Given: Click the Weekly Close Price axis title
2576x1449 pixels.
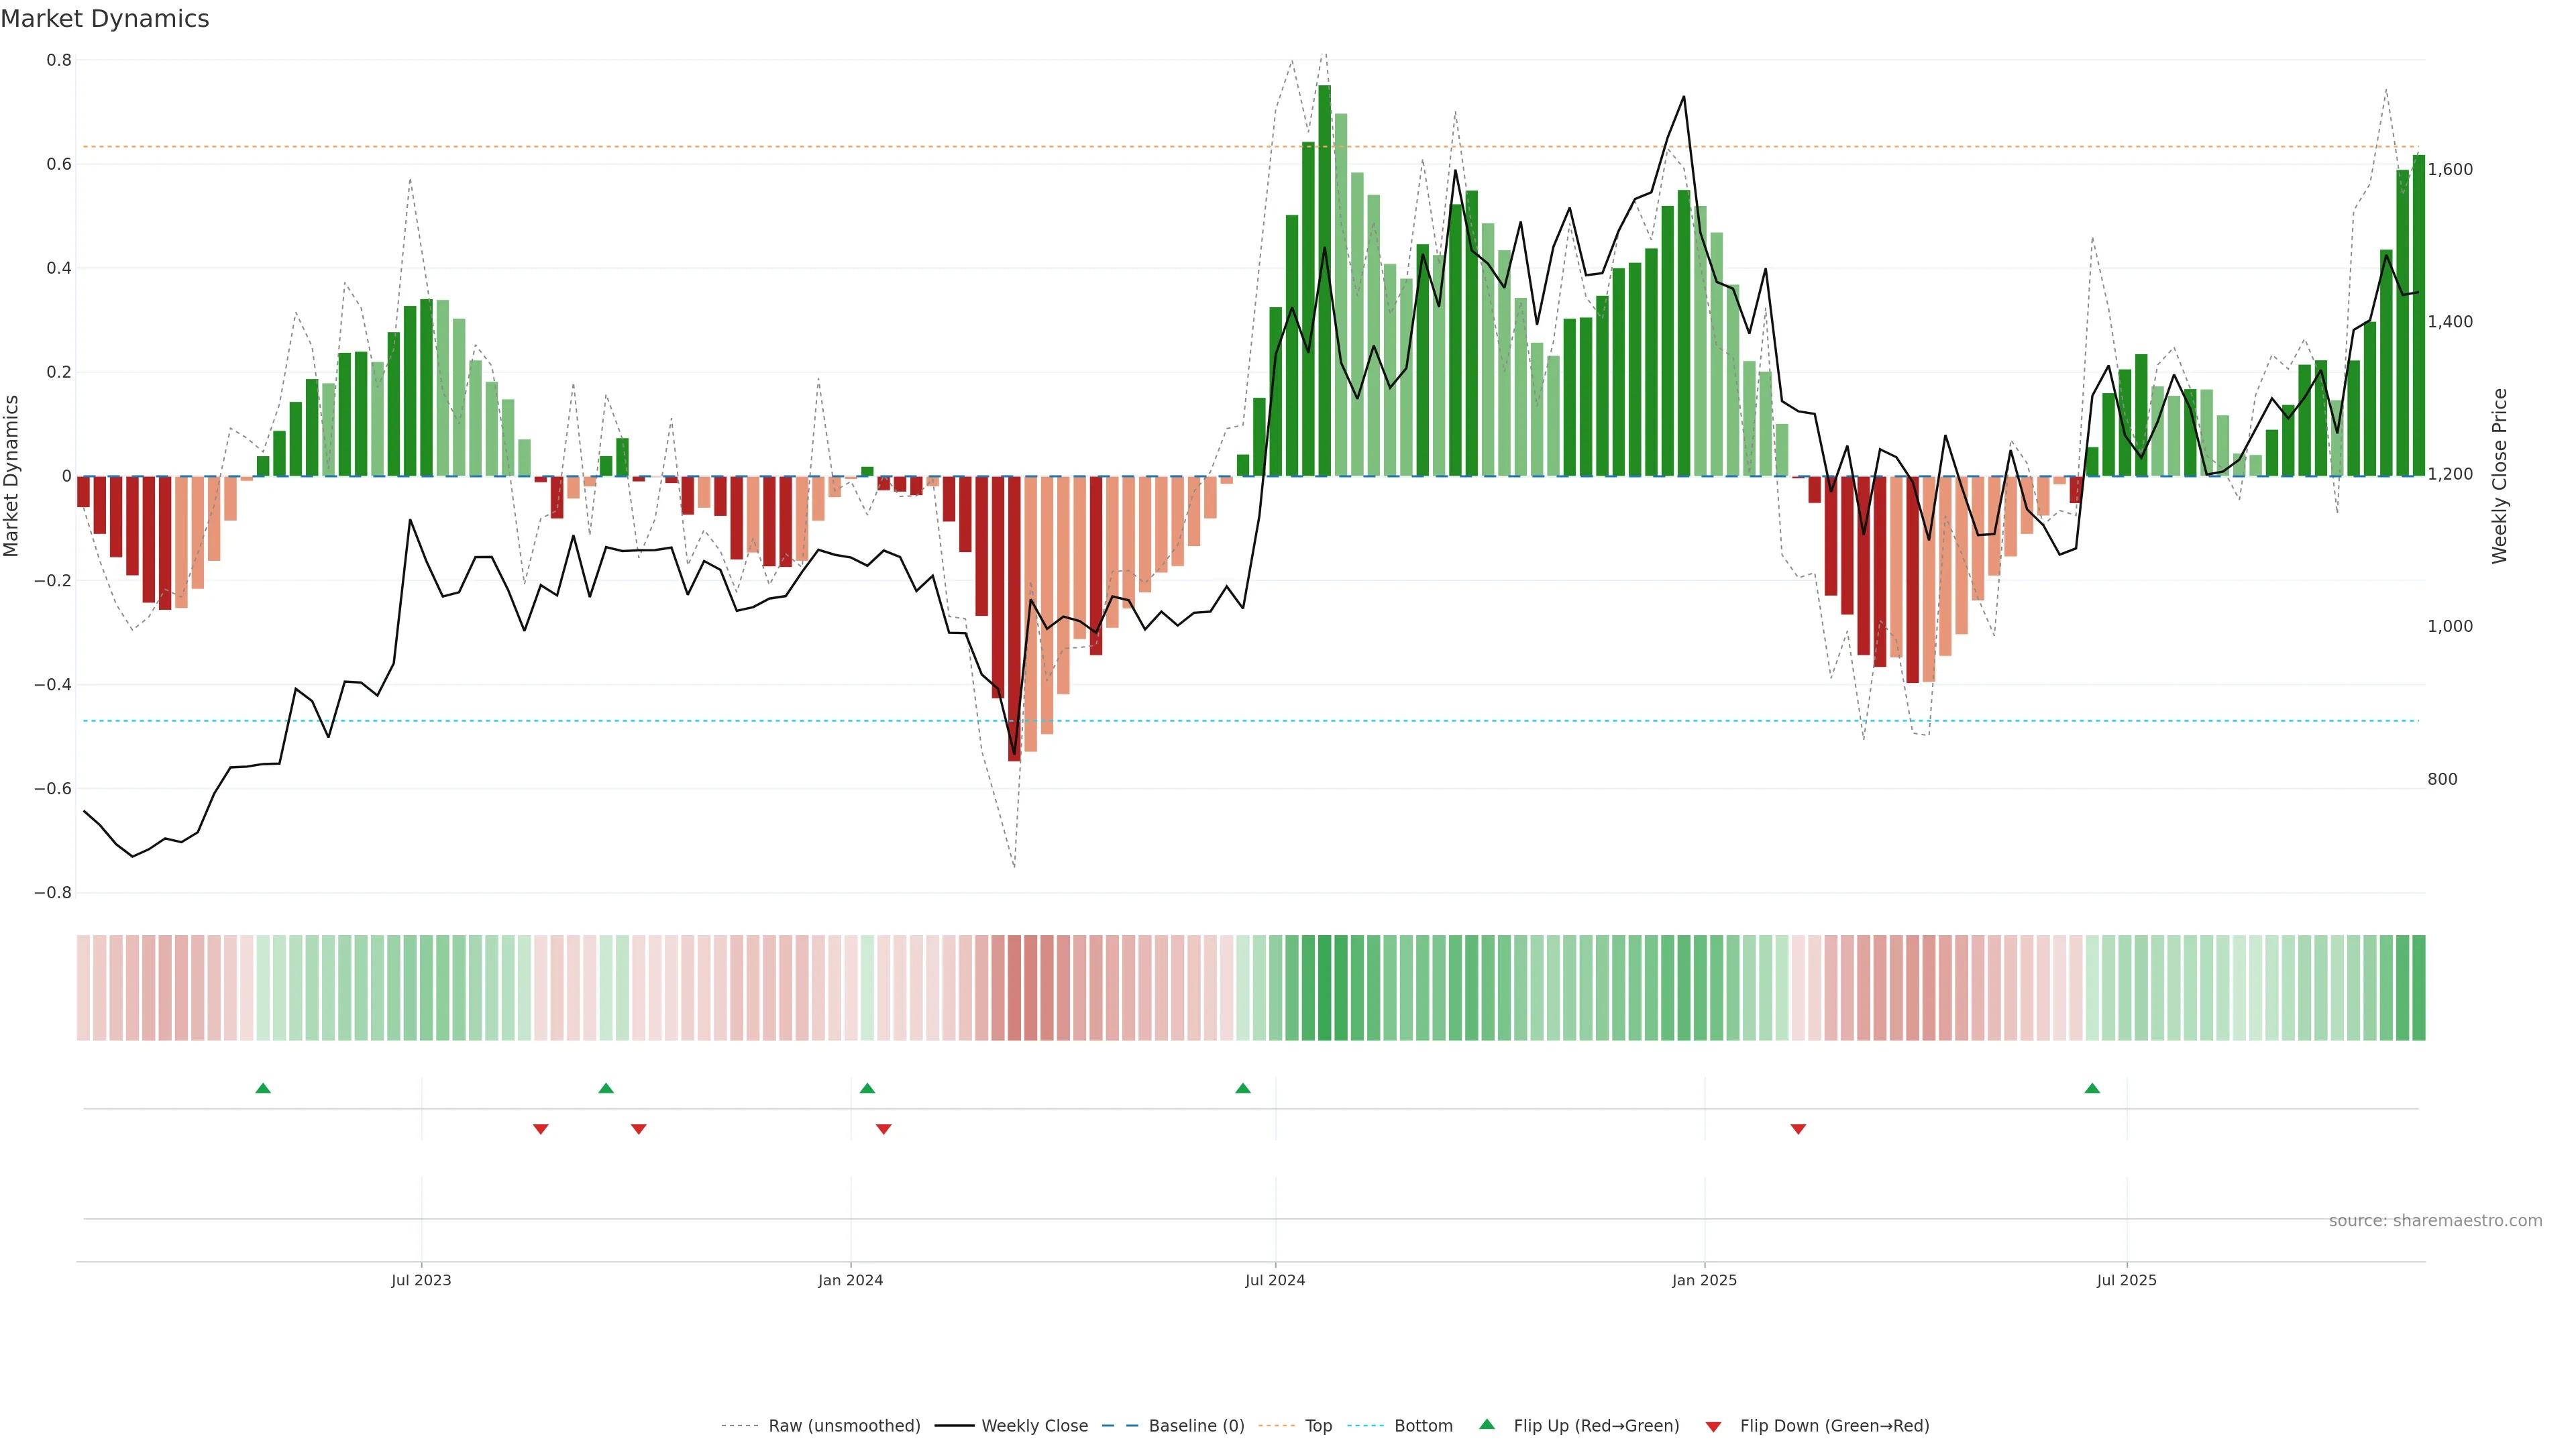Looking at the screenshot, I should pos(2500,476).
